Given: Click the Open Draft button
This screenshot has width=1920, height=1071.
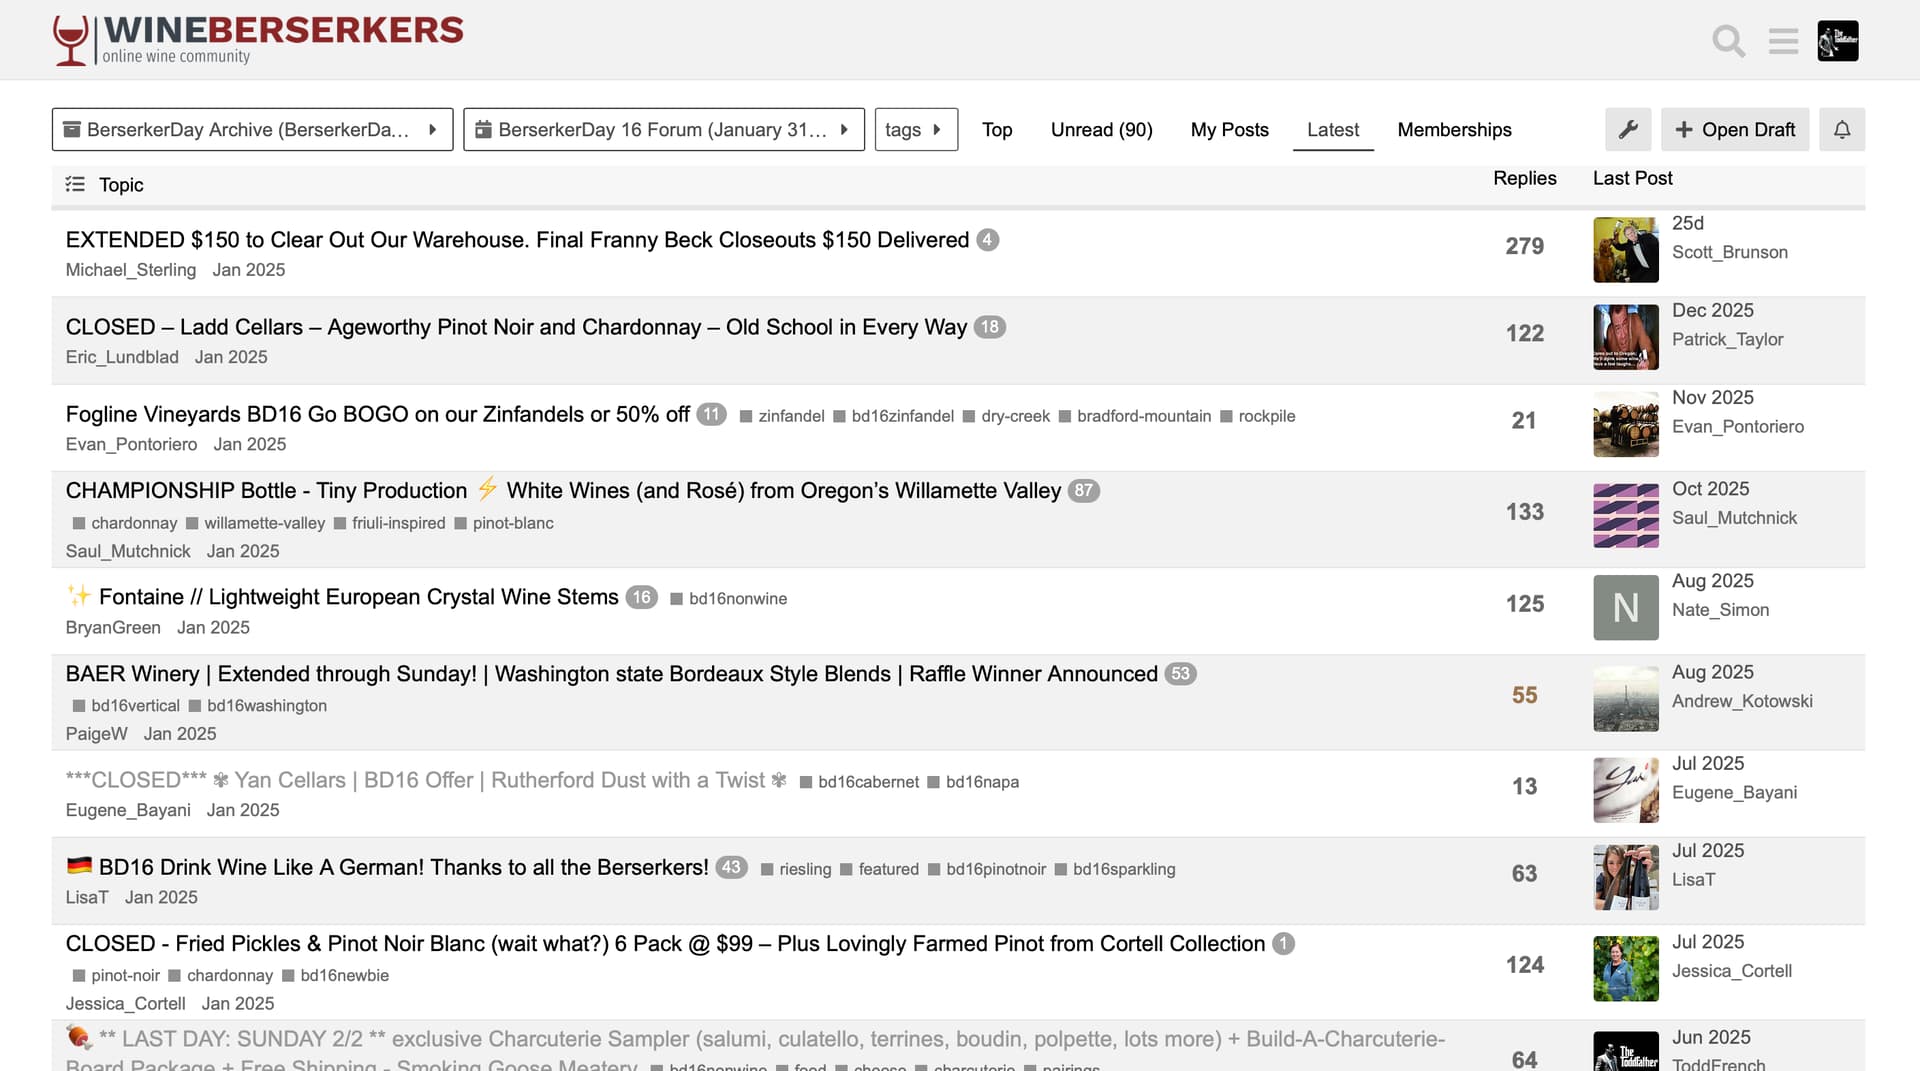Looking at the screenshot, I should point(1735,130).
